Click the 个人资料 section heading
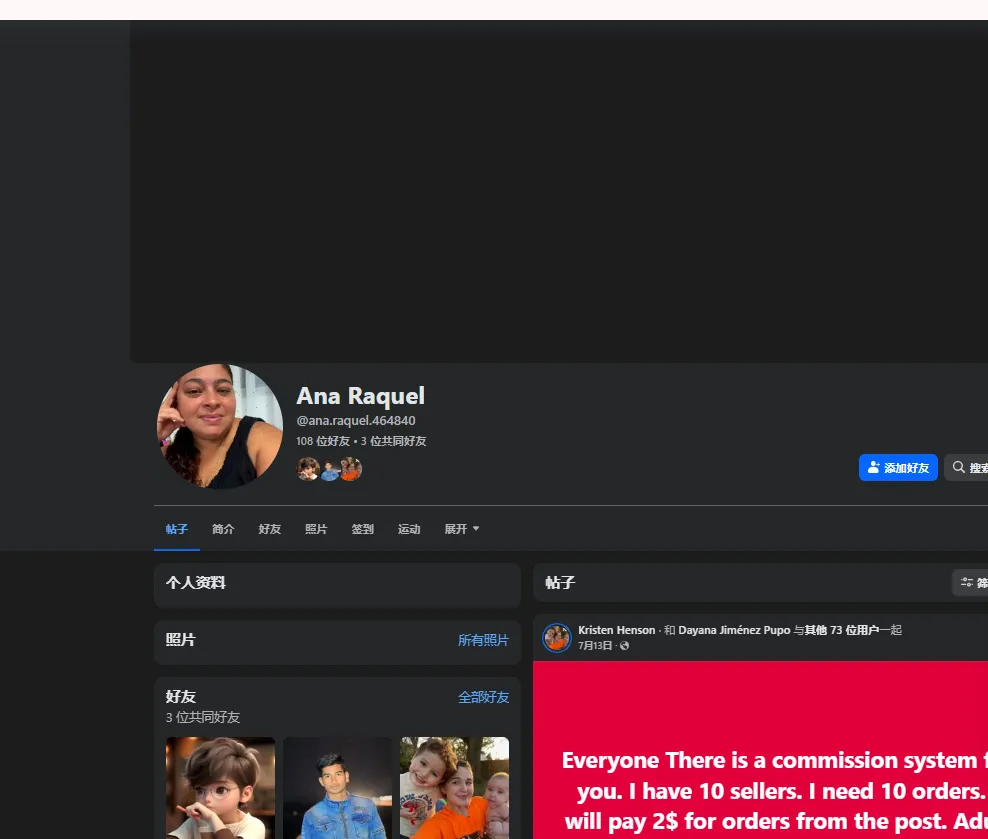This screenshot has width=988, height=839. coord(195,583)
